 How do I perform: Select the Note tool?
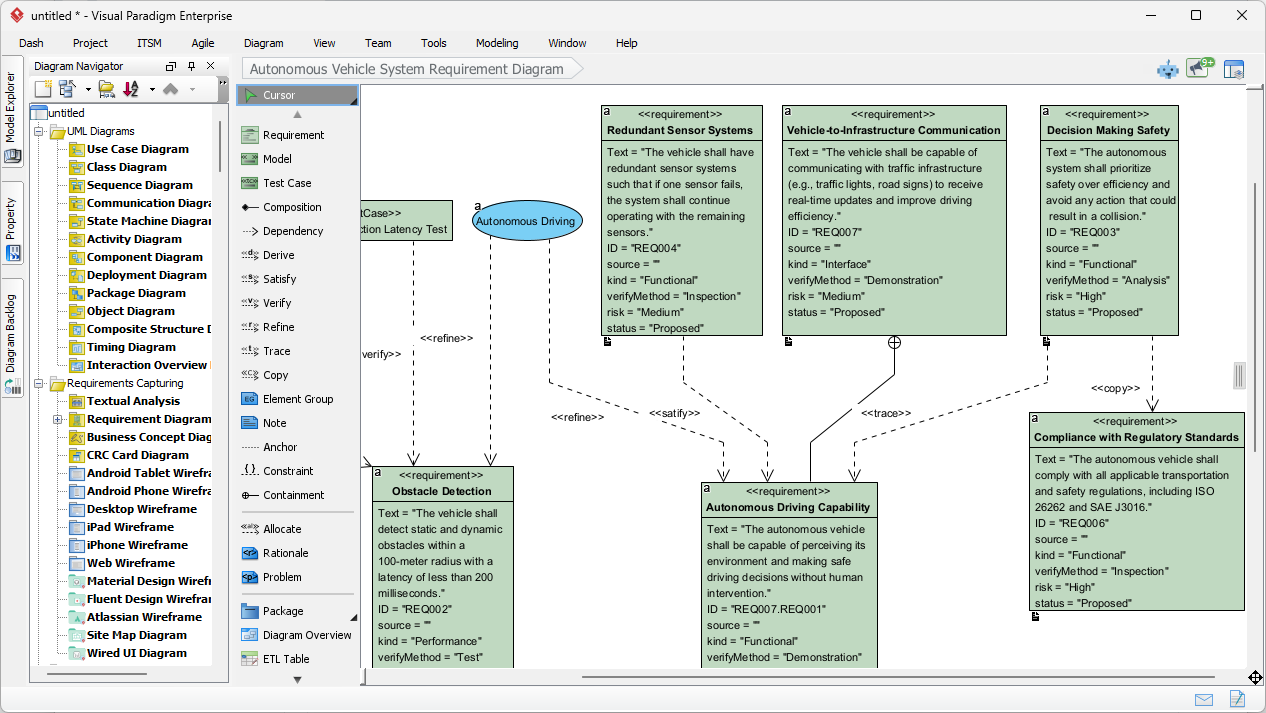[272, 423]
